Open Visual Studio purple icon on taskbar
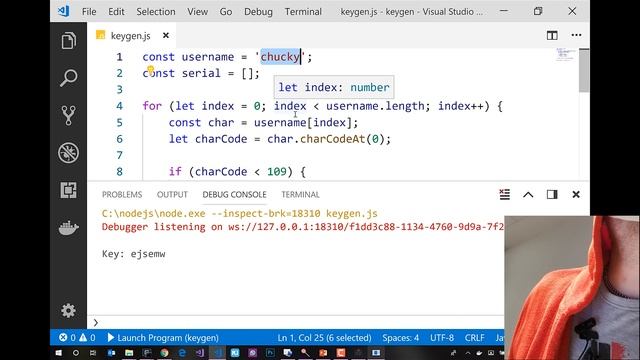This screenshot has width=640, height=360. 200,353
